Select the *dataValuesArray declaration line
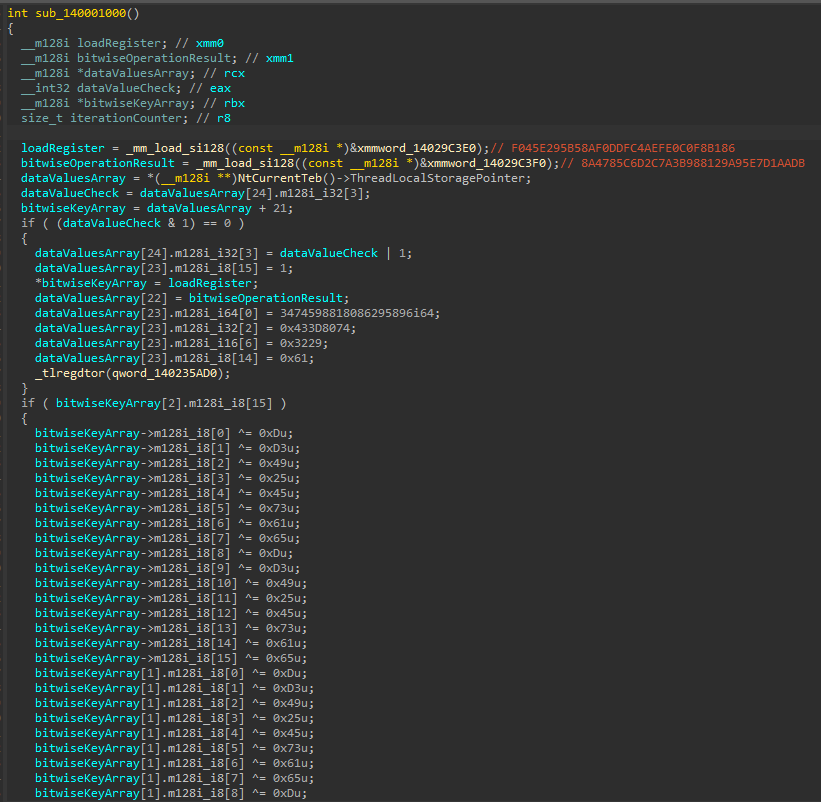Image resolution: width=821 pixels, height=802 pixels. point(133,73)
